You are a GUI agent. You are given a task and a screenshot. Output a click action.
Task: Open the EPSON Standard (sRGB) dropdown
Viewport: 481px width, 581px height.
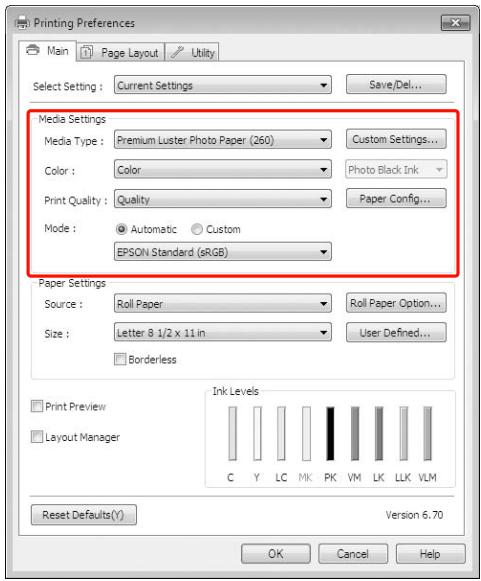(x=223, y=252)
